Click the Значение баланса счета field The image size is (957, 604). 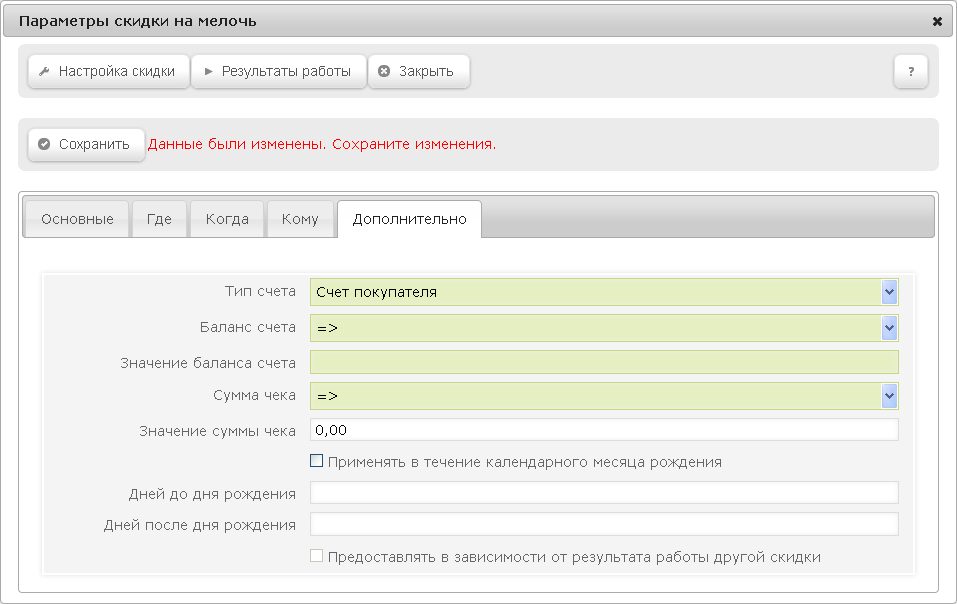click(x=604, y=362)
